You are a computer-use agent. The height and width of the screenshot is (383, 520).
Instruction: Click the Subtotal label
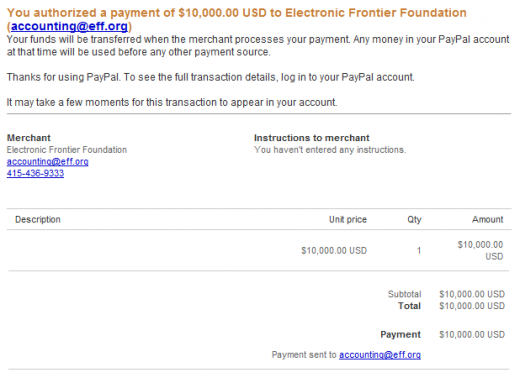click(404, 294)
